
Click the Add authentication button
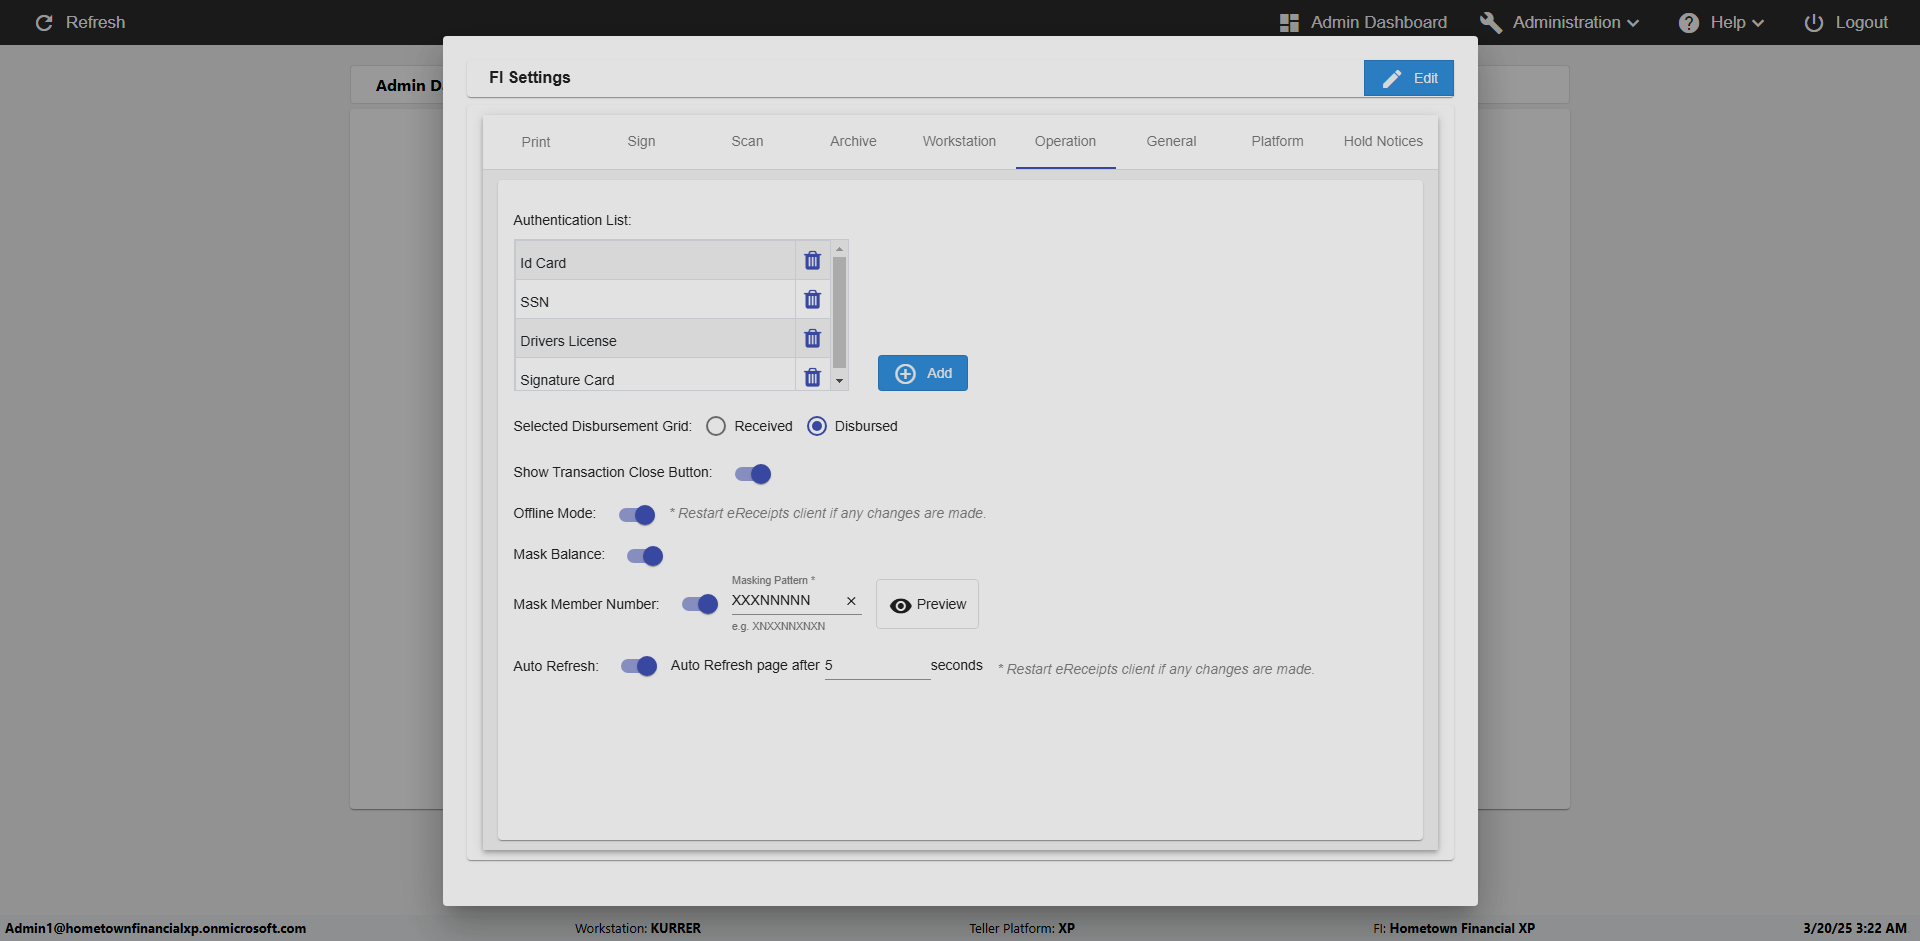point(922,373)
